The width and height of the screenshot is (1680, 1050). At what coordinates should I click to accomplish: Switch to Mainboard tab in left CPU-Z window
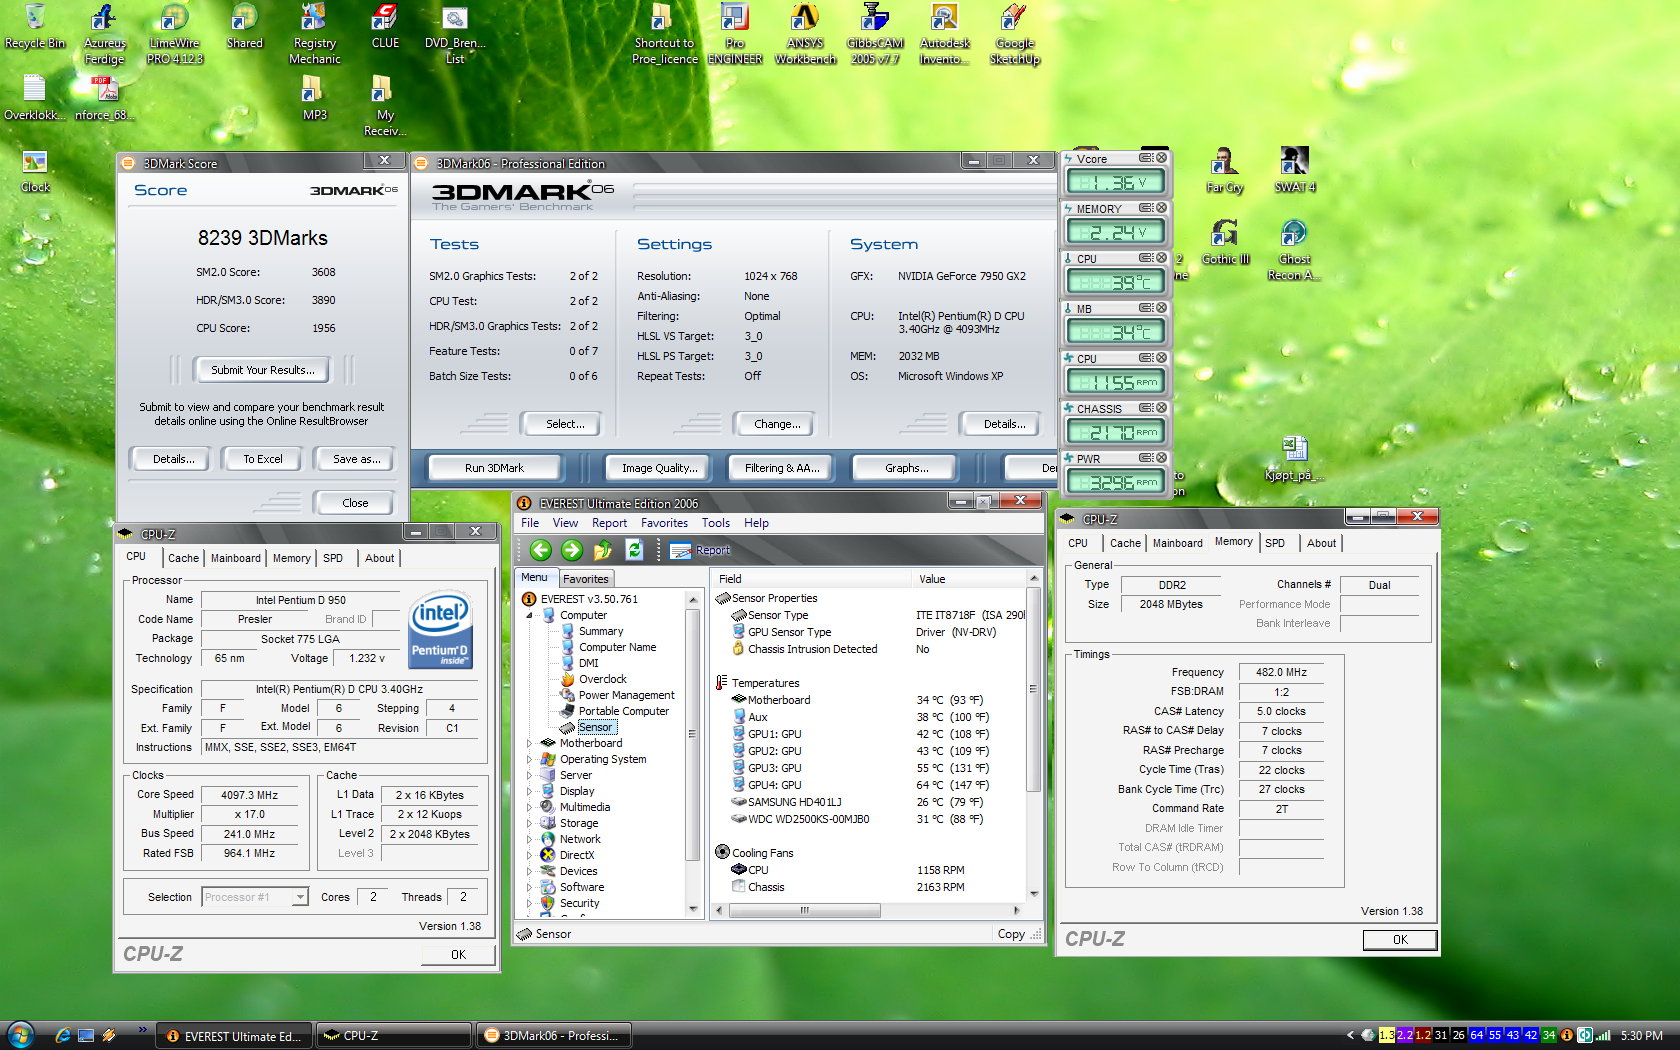tap(235, 558)
